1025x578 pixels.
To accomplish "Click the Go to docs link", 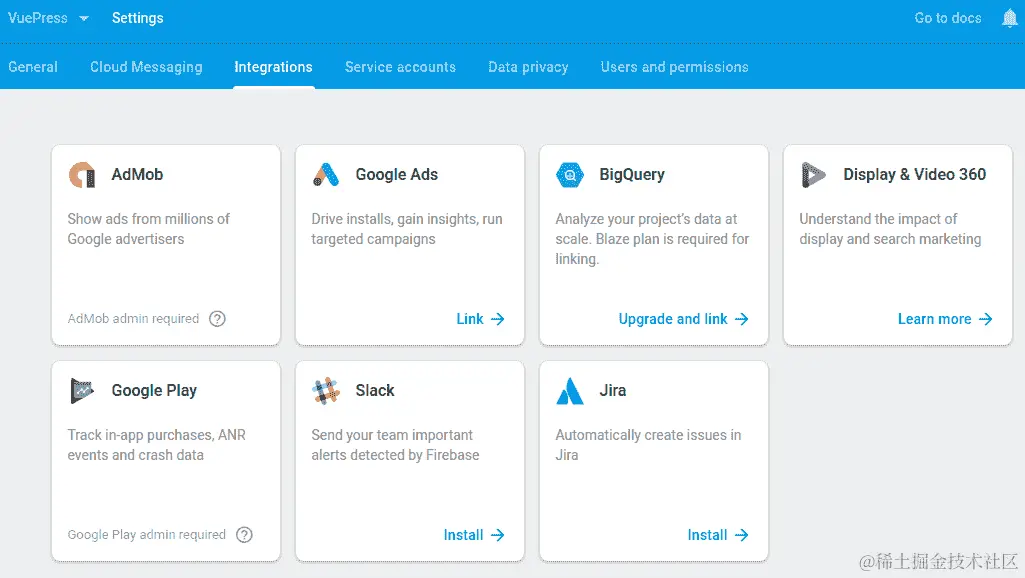I will click(x=948, y=18).
